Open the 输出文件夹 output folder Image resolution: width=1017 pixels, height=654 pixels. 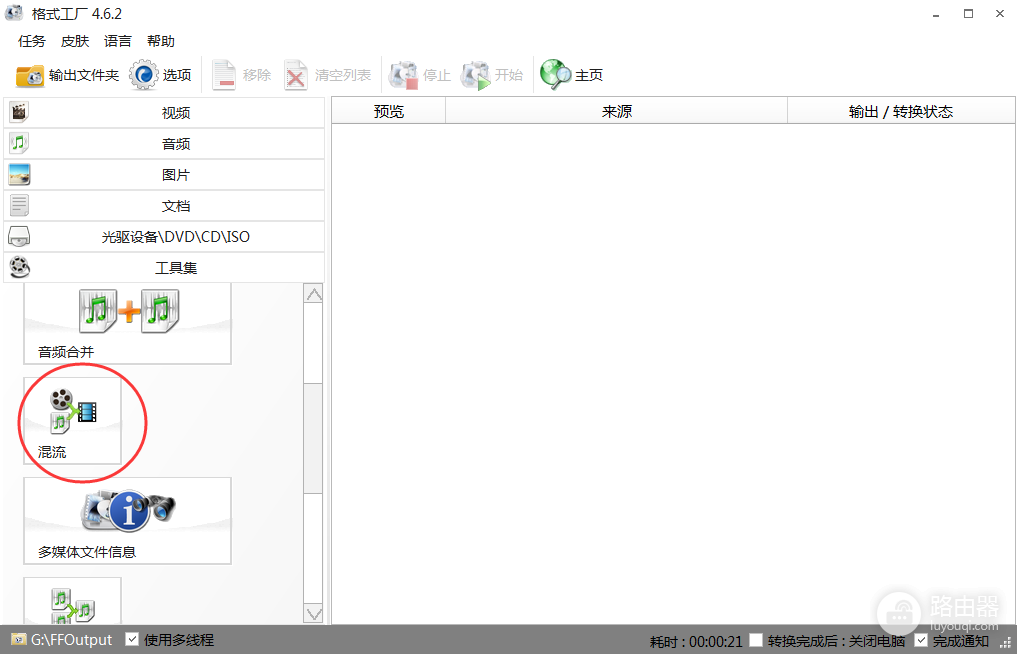pos(67,75)
